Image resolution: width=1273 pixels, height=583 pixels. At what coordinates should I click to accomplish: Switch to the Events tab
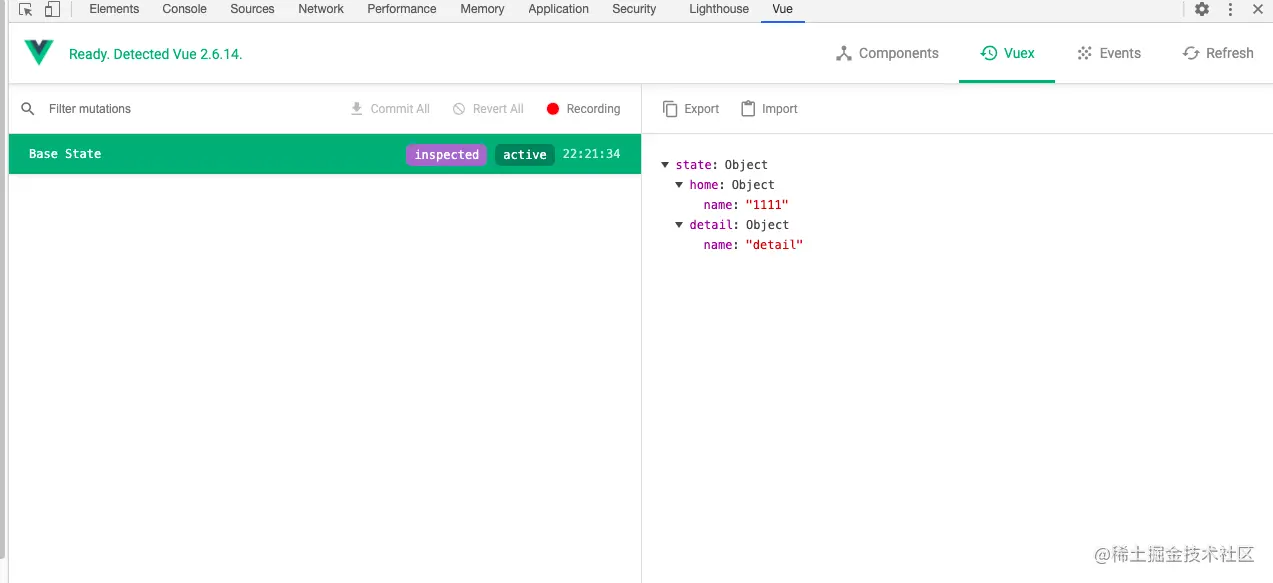coord(1108,53)
